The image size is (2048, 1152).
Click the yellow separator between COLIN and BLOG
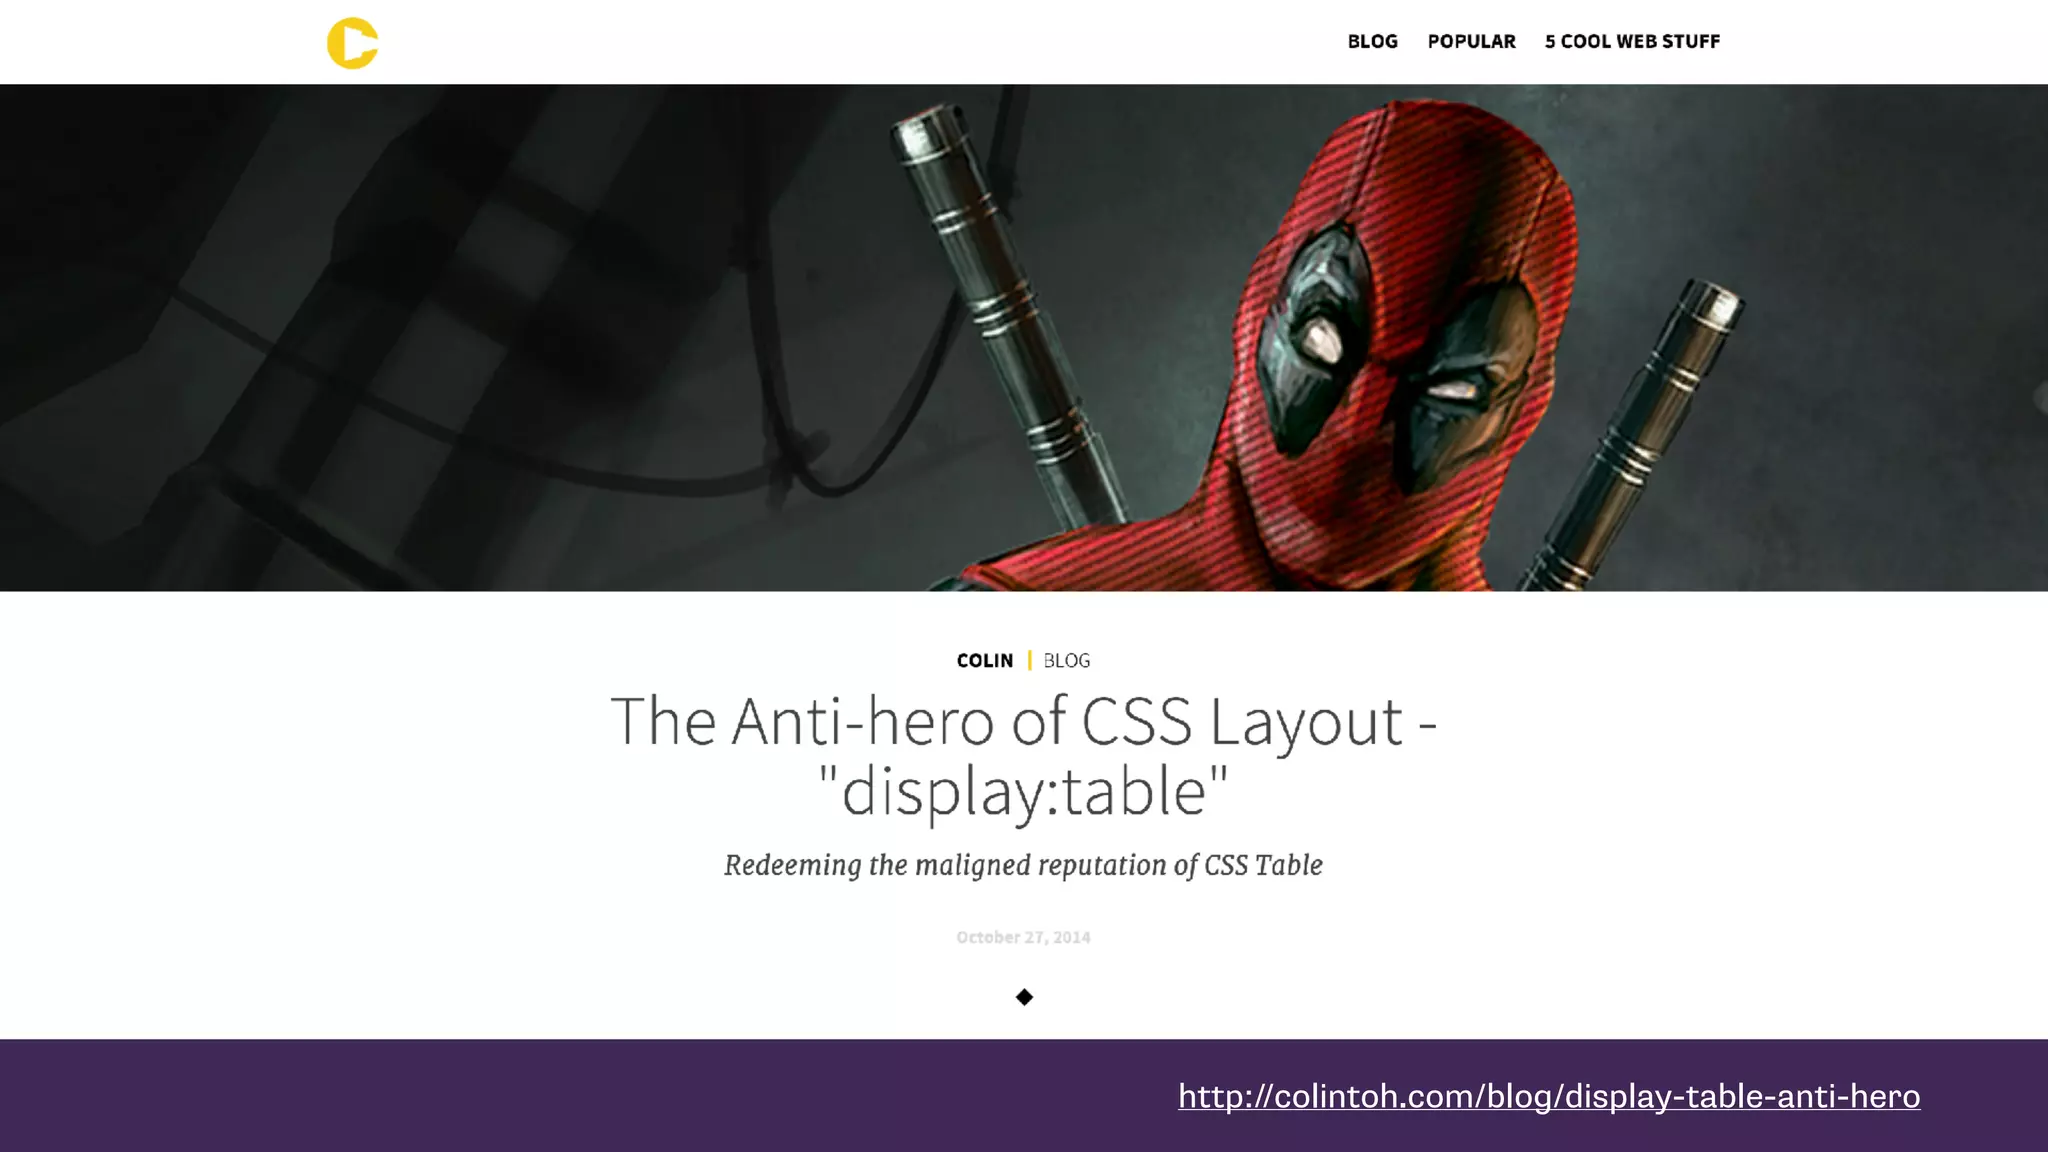[x=1029, y=661]
